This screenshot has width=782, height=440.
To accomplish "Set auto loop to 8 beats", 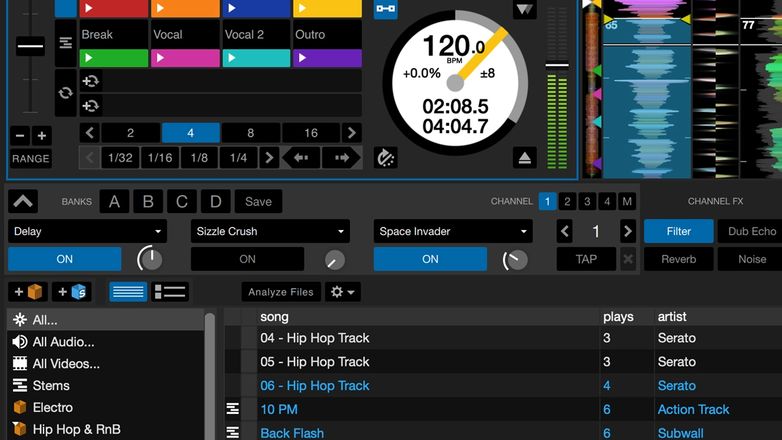I will 250,133.
